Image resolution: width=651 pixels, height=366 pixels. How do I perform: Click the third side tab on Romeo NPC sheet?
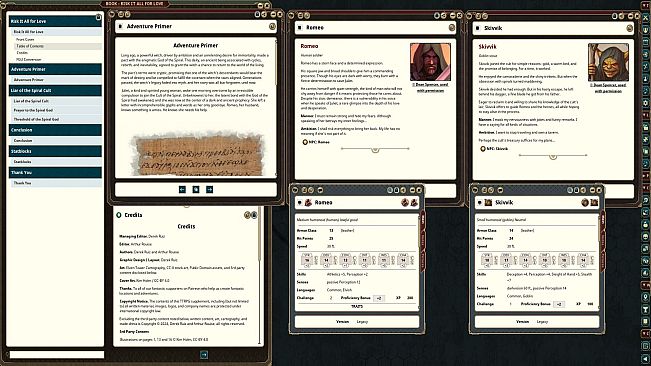(423, 260)
